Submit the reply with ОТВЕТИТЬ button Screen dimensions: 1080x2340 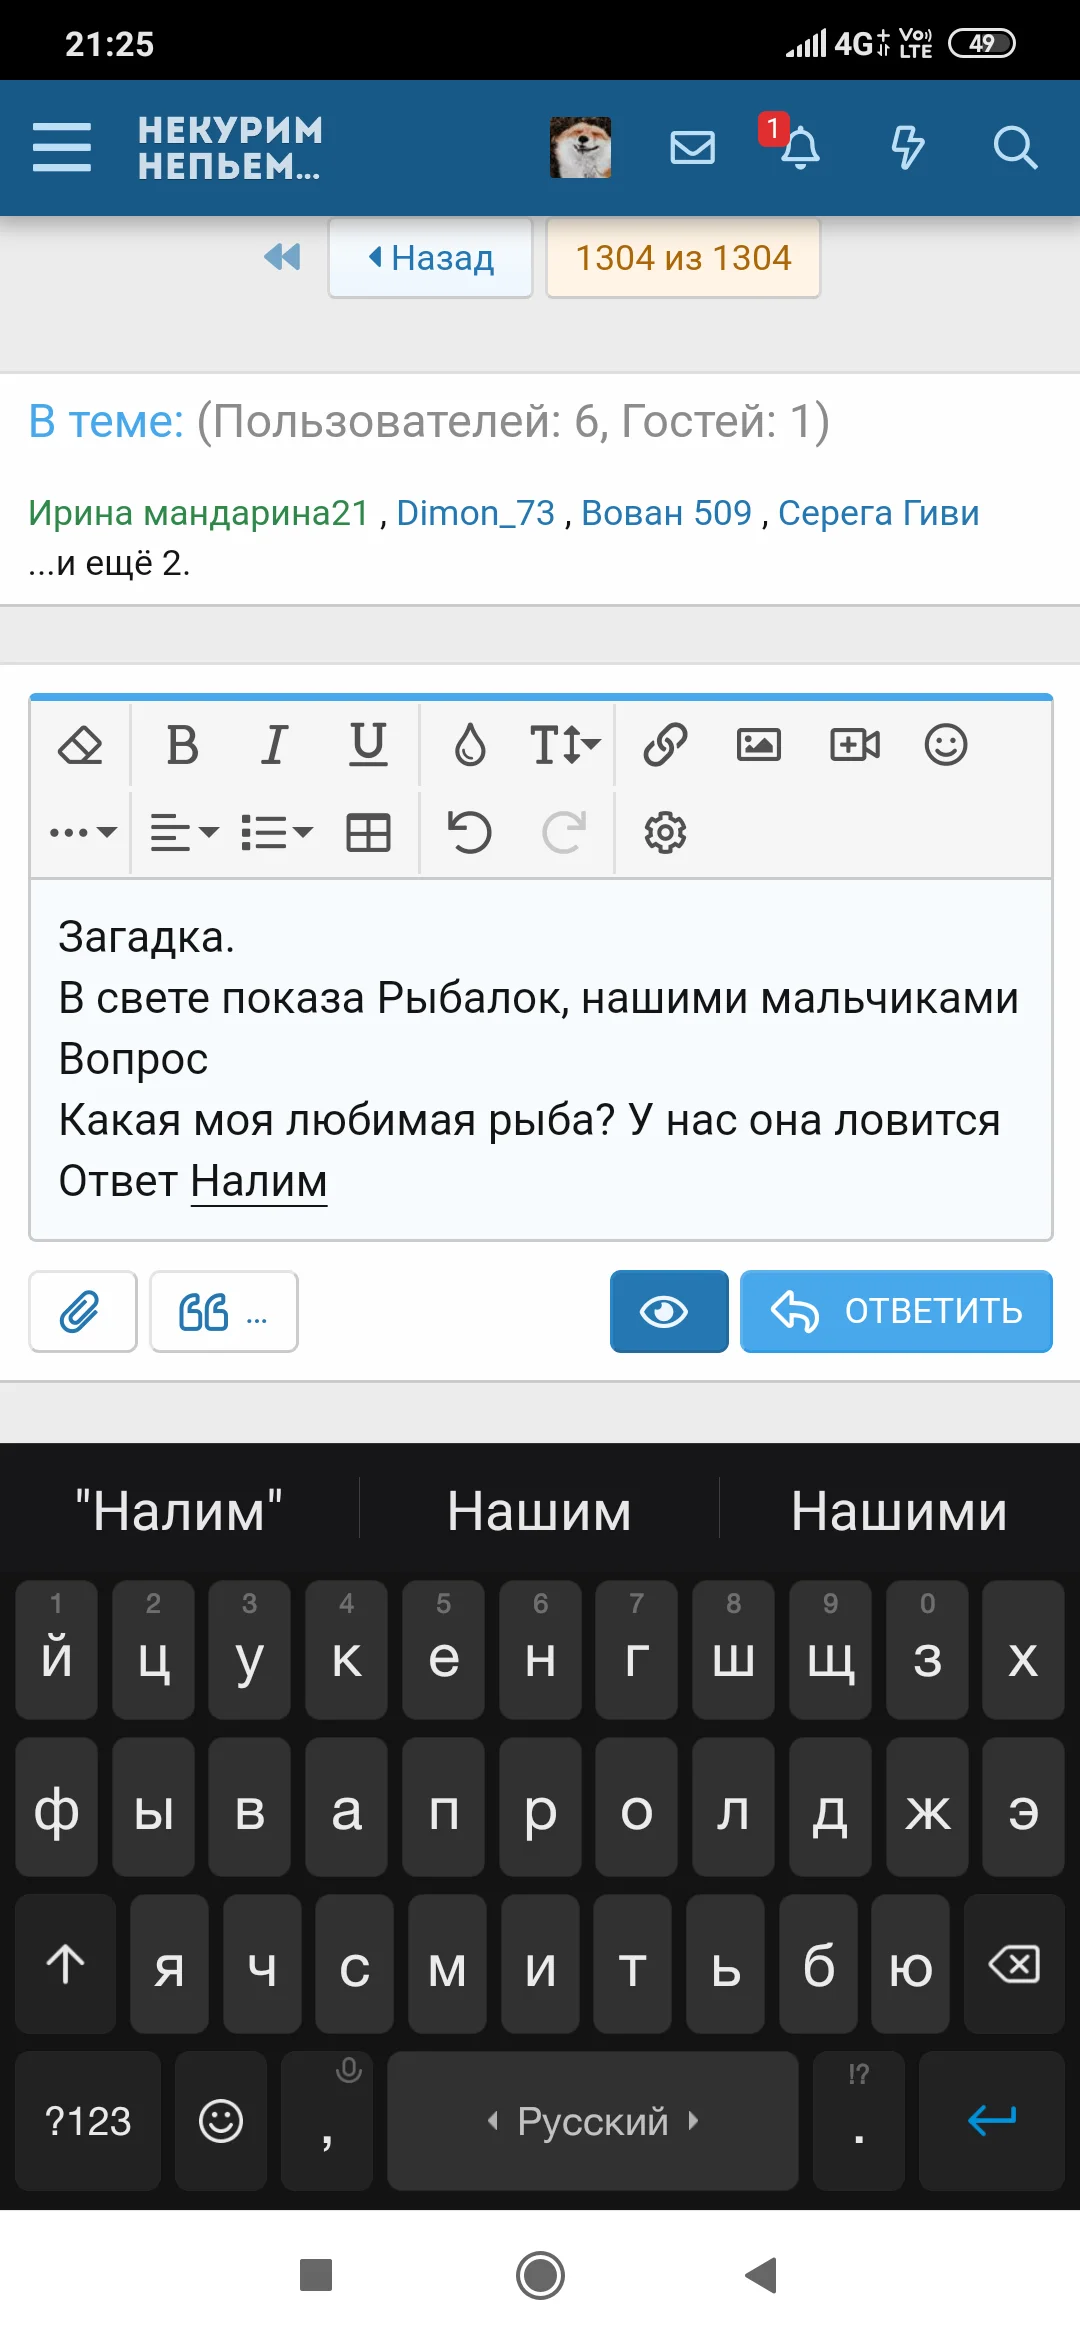pyautogui.click(x=896, y=1312)
